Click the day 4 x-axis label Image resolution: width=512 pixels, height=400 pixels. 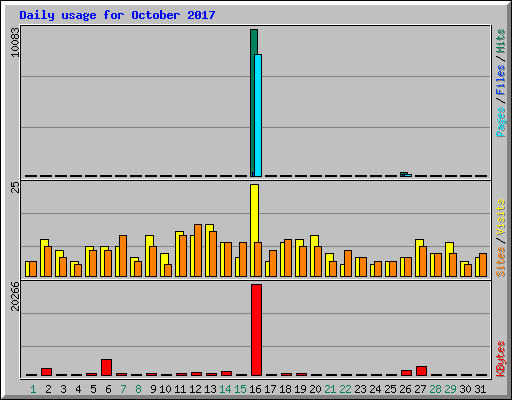point(78,389)
